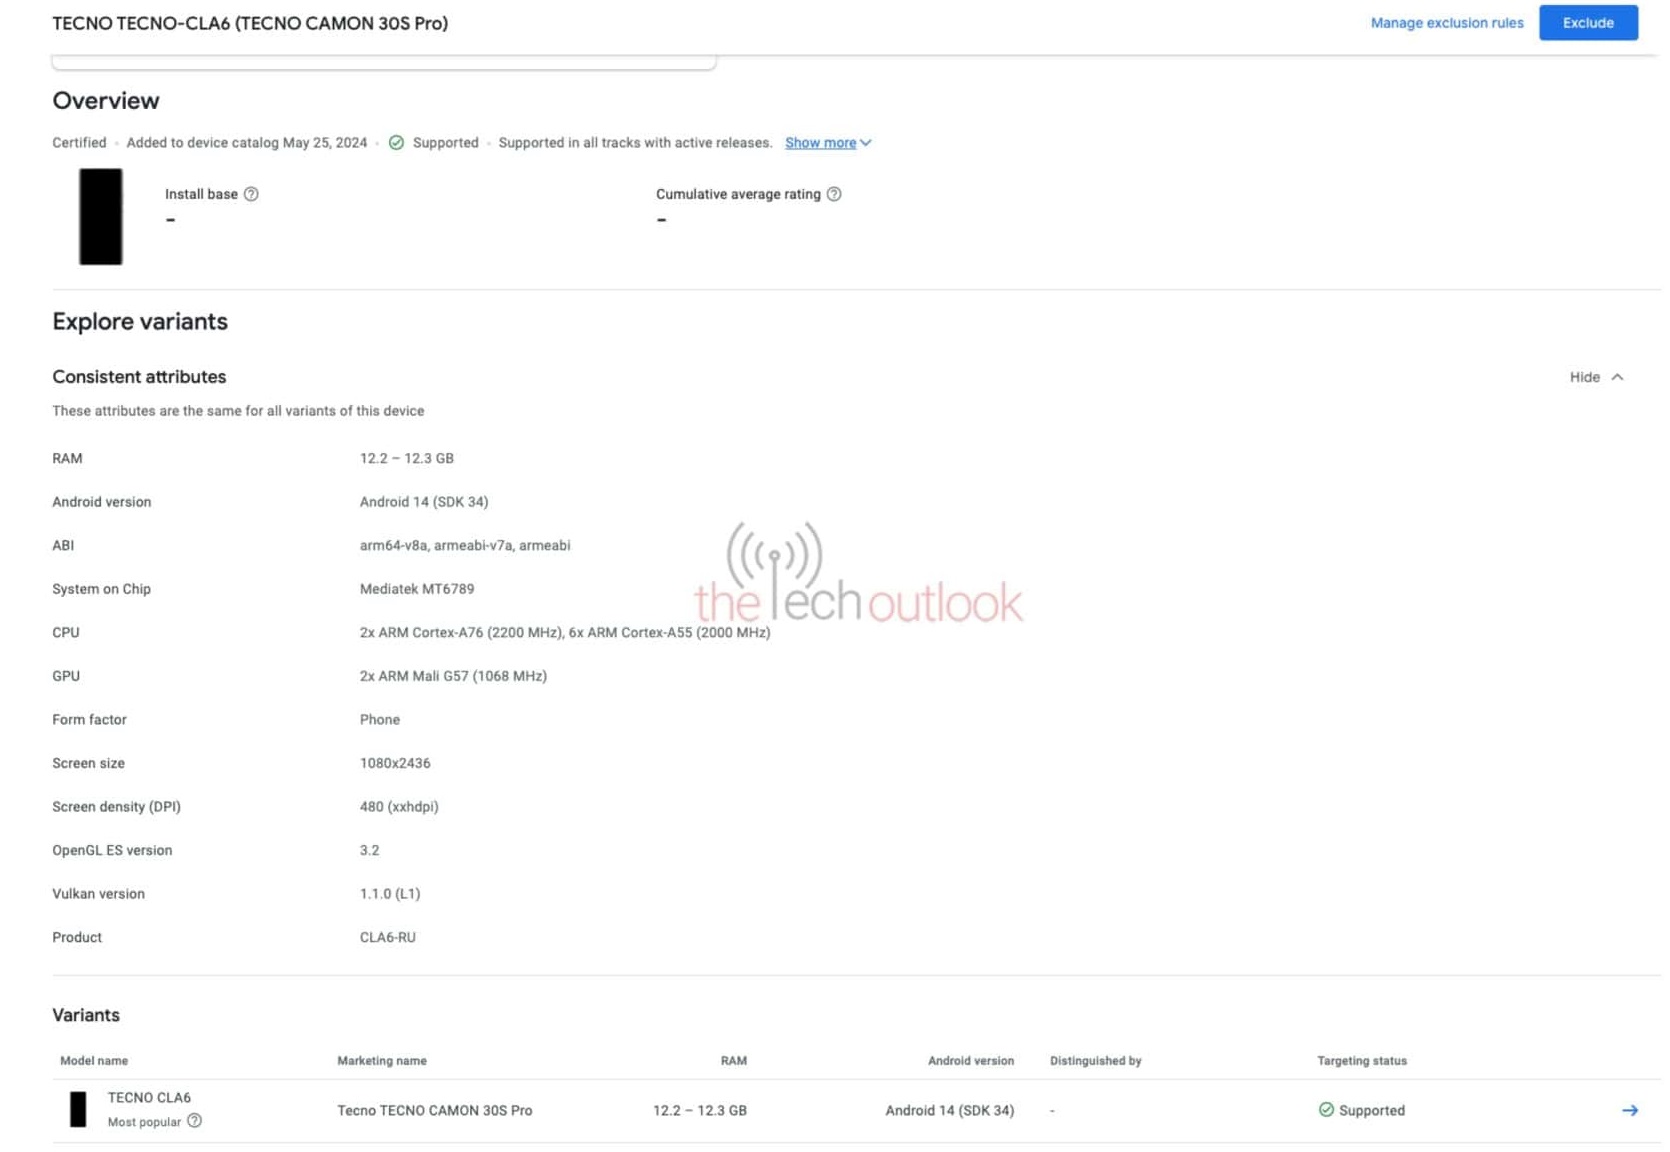The width and height of the screenshot is (1670, 1152).
Task: Select the 12.2 – 12.3 GB RAM value in attributes
Action: [407, 458]
